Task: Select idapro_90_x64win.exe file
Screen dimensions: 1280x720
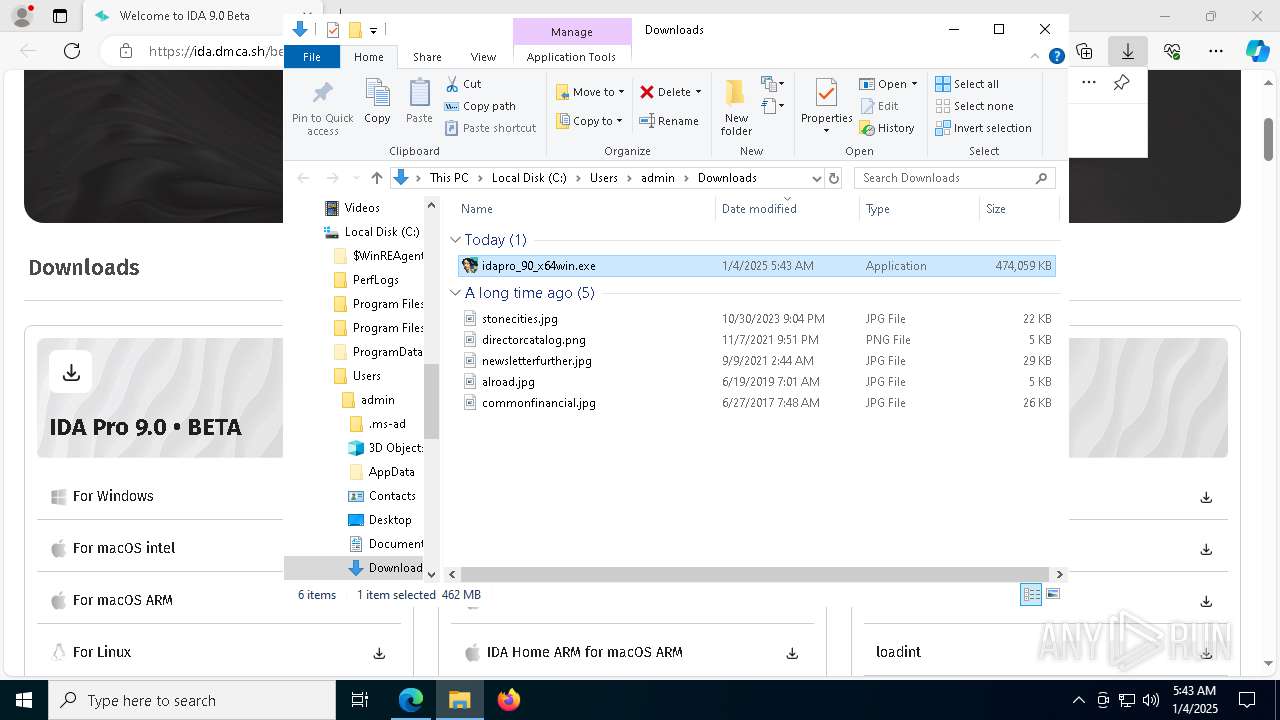Action: [756, 266]
